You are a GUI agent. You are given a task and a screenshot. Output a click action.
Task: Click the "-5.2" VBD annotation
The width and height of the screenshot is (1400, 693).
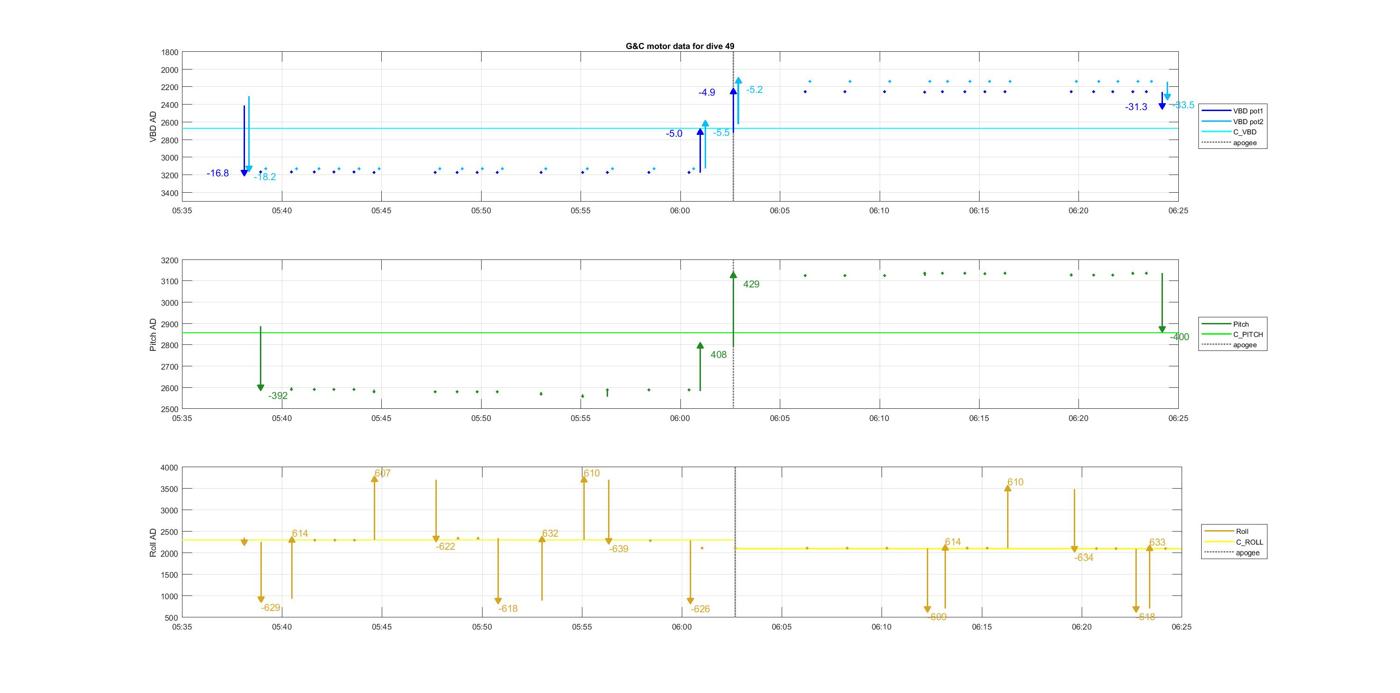754,90
